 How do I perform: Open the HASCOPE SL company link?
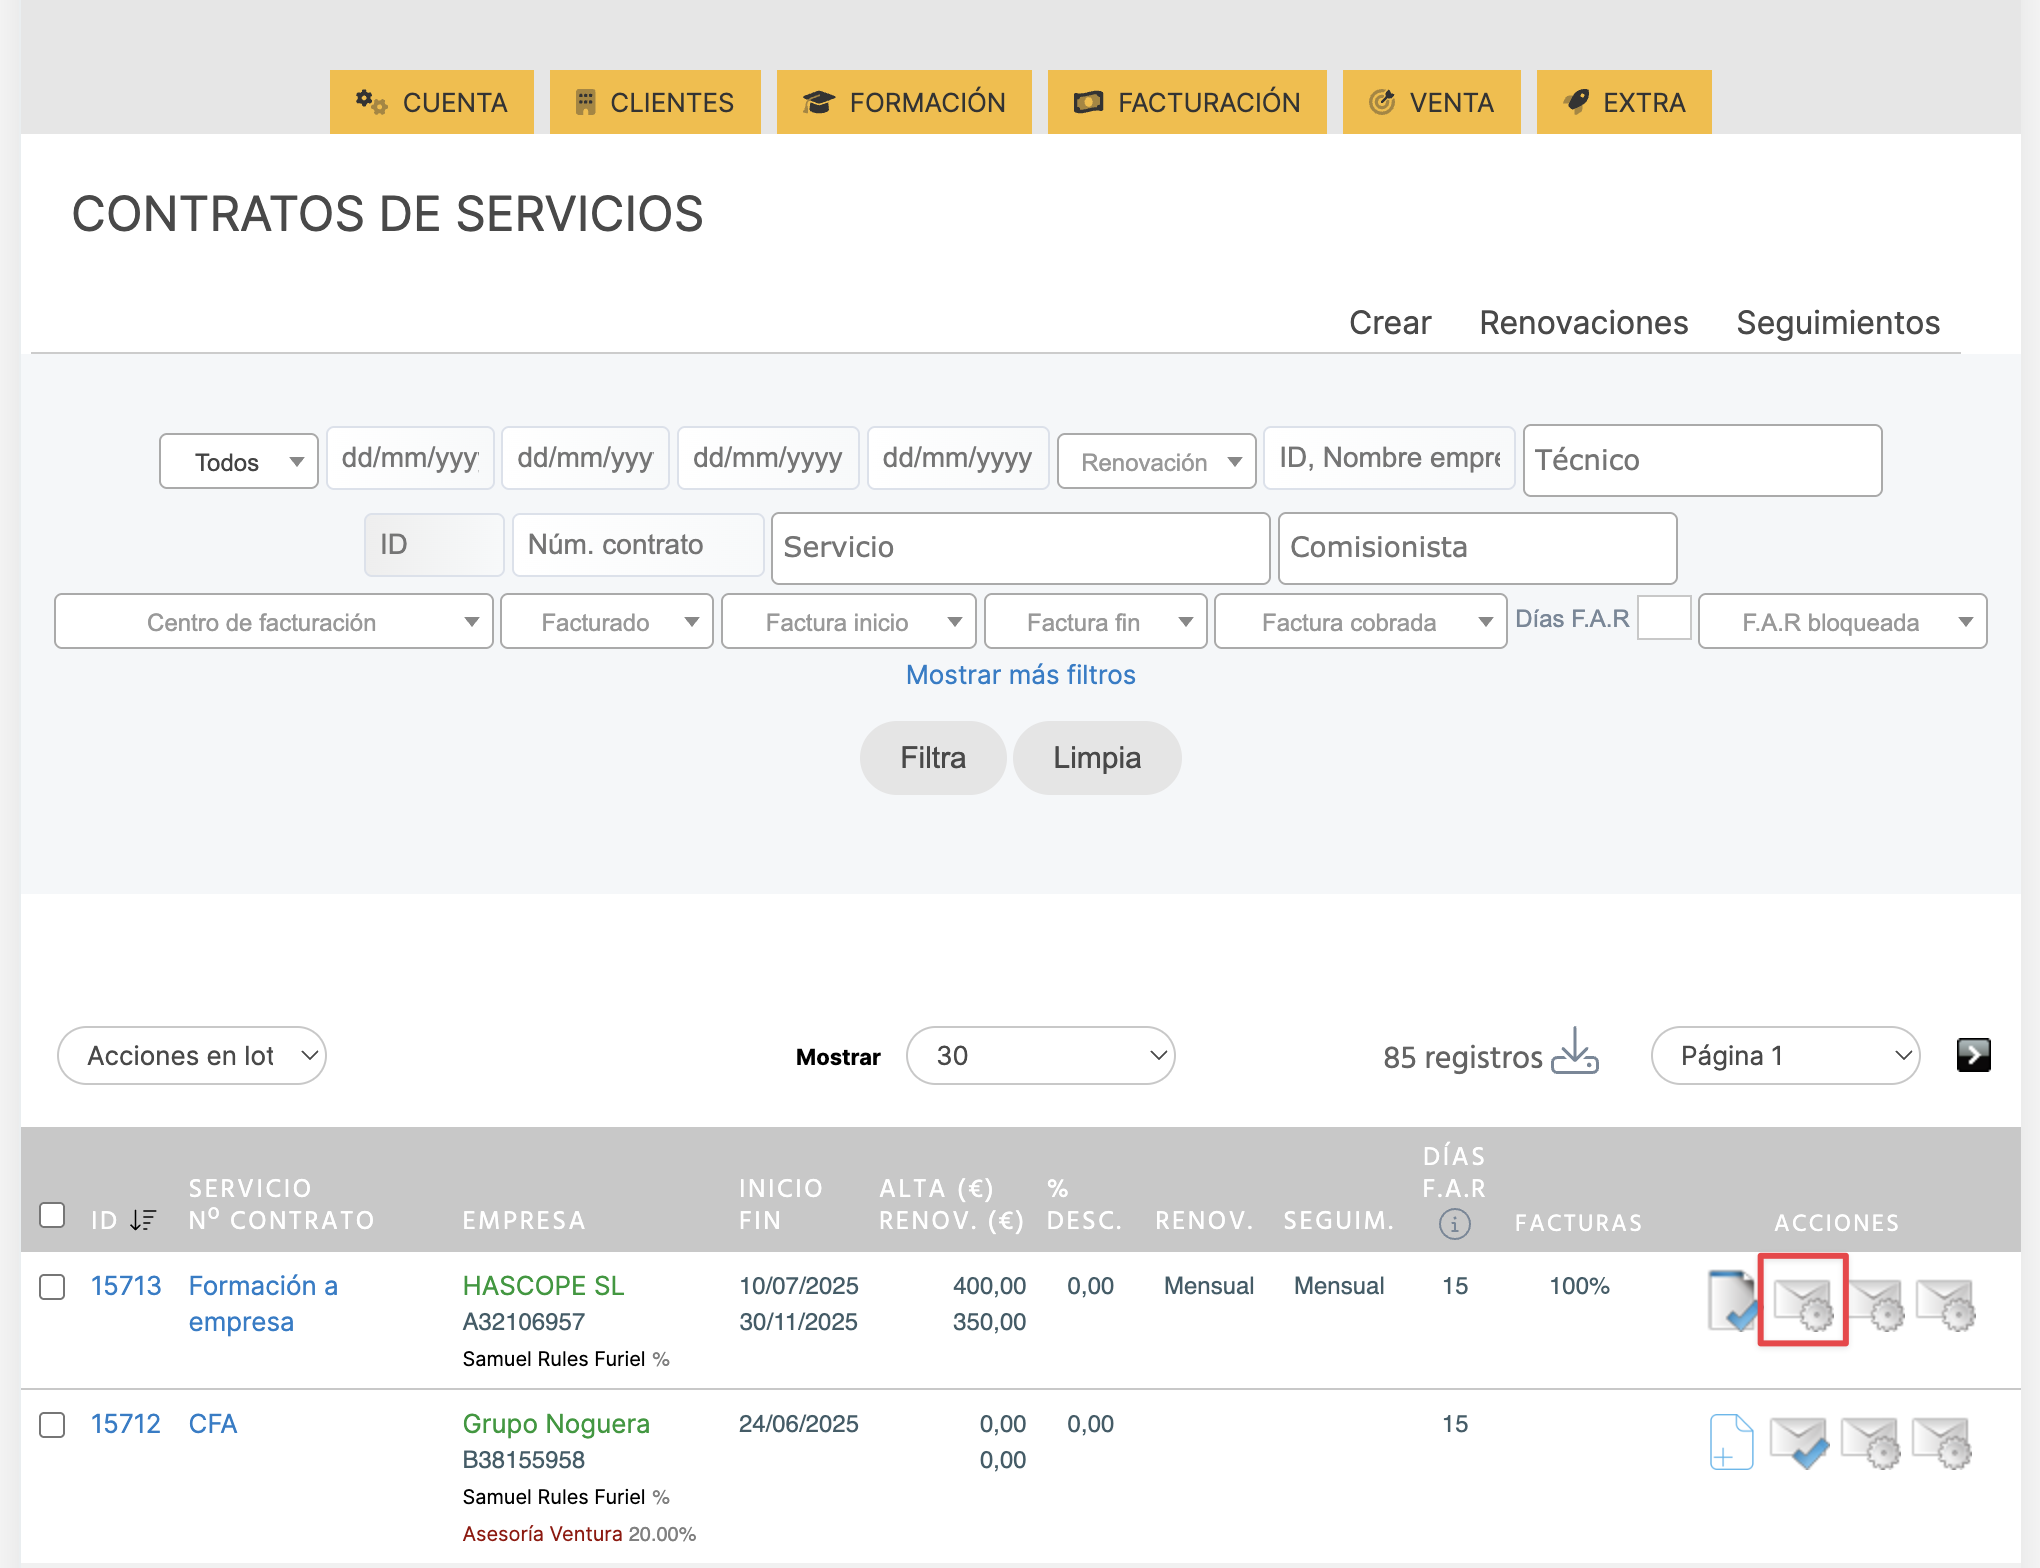tap(543, 1286)
